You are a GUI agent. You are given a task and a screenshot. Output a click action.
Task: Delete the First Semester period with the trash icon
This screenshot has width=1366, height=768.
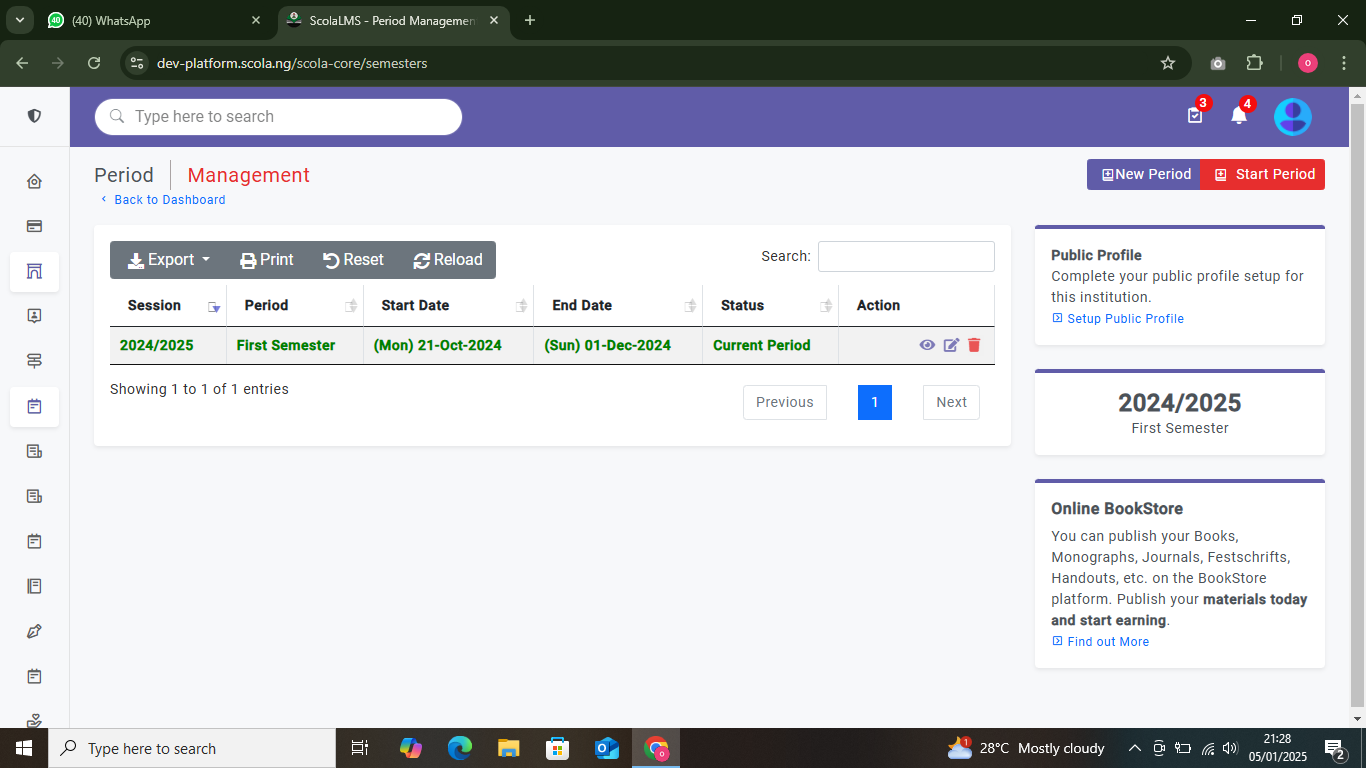pyautogui.click(x=974, y=345)
